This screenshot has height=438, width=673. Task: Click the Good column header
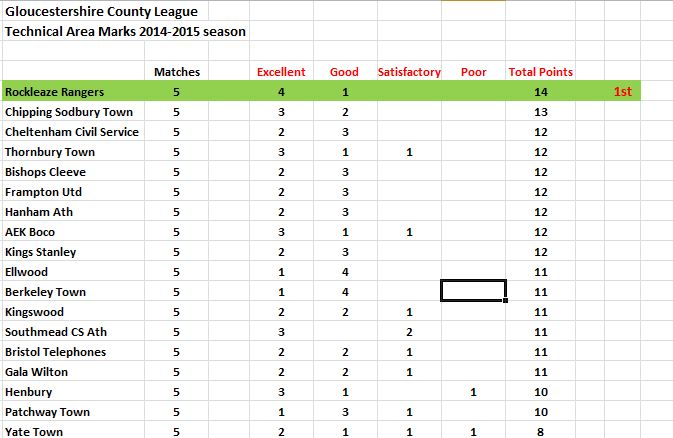345,72
